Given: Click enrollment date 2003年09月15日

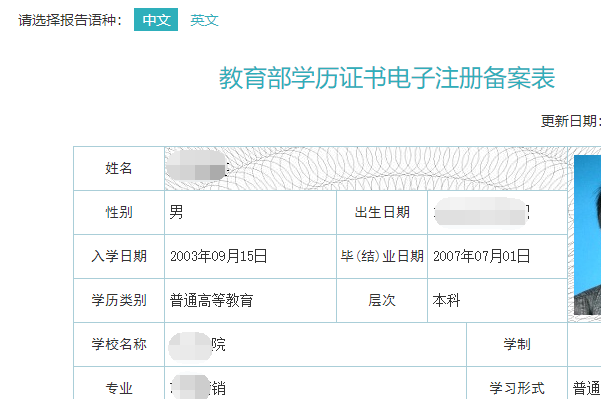Looking at the screenshot, I should click(218, 256).
